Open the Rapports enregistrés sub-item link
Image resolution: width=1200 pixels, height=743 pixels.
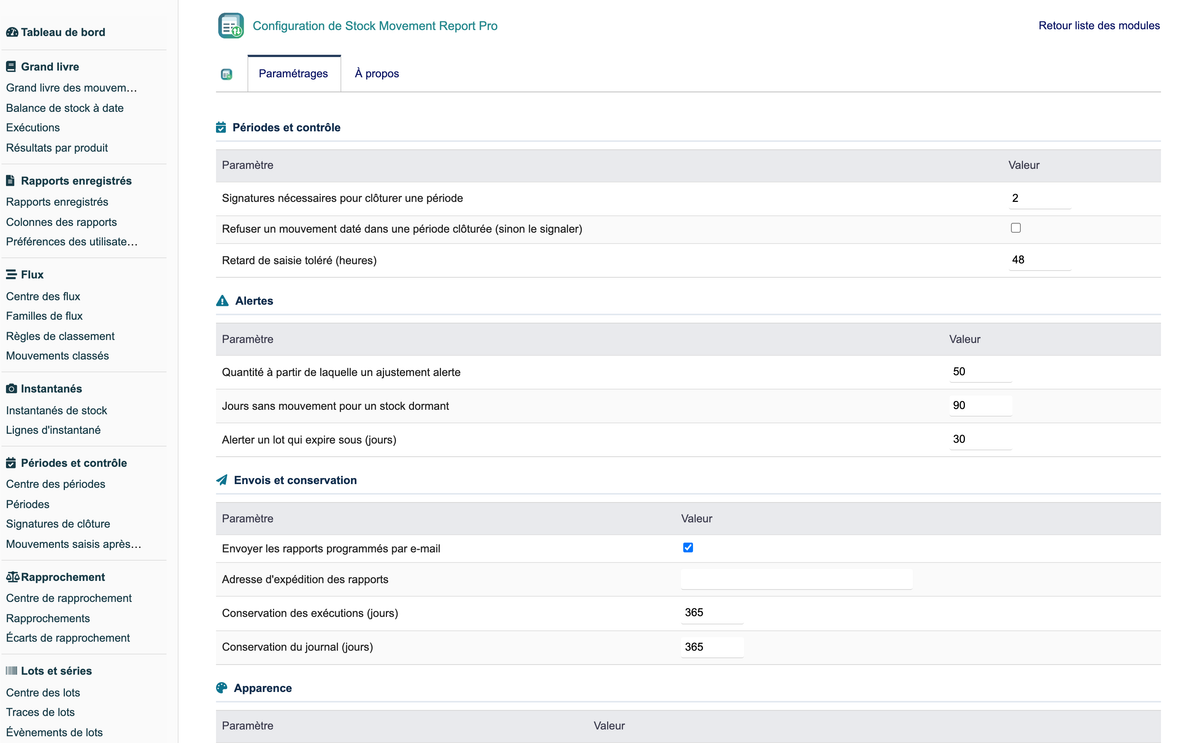57,202
